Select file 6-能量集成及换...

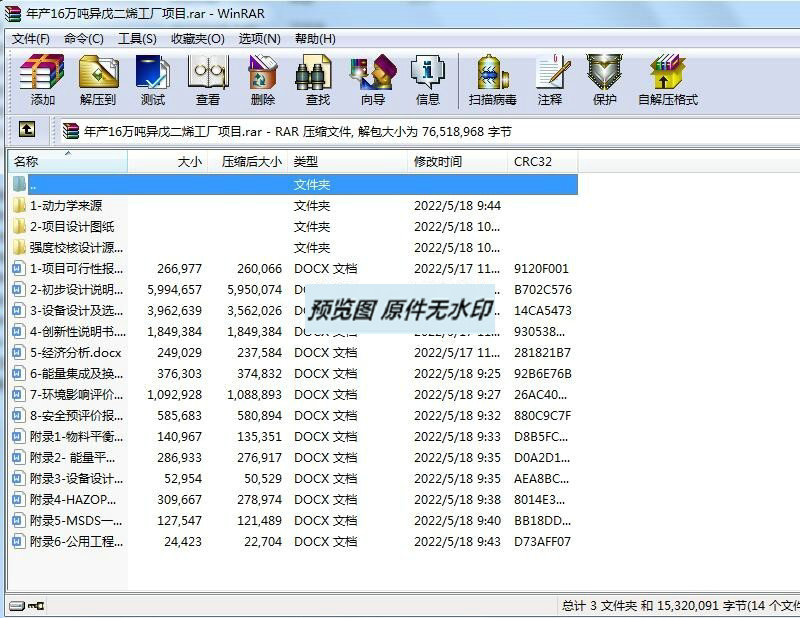(294, 374)
